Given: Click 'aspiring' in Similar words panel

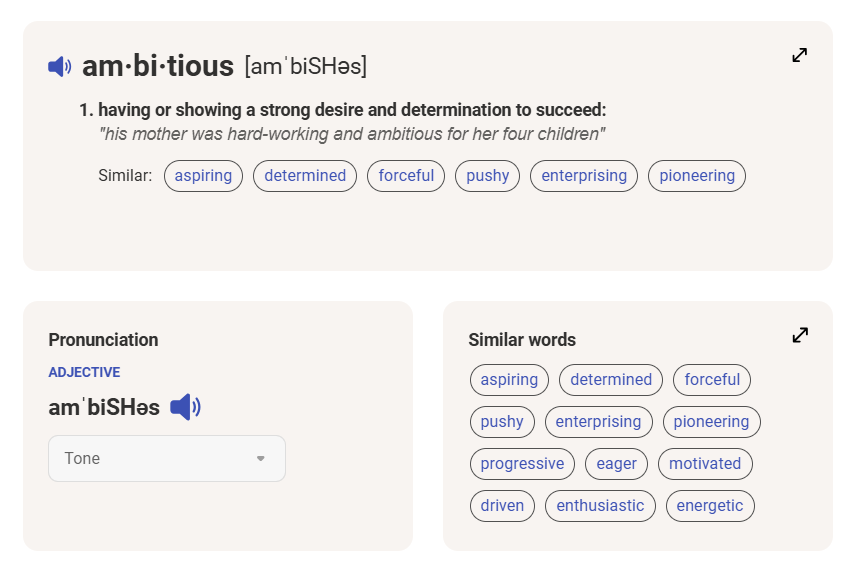Looking at the screenshot, I should click(509, 380).
